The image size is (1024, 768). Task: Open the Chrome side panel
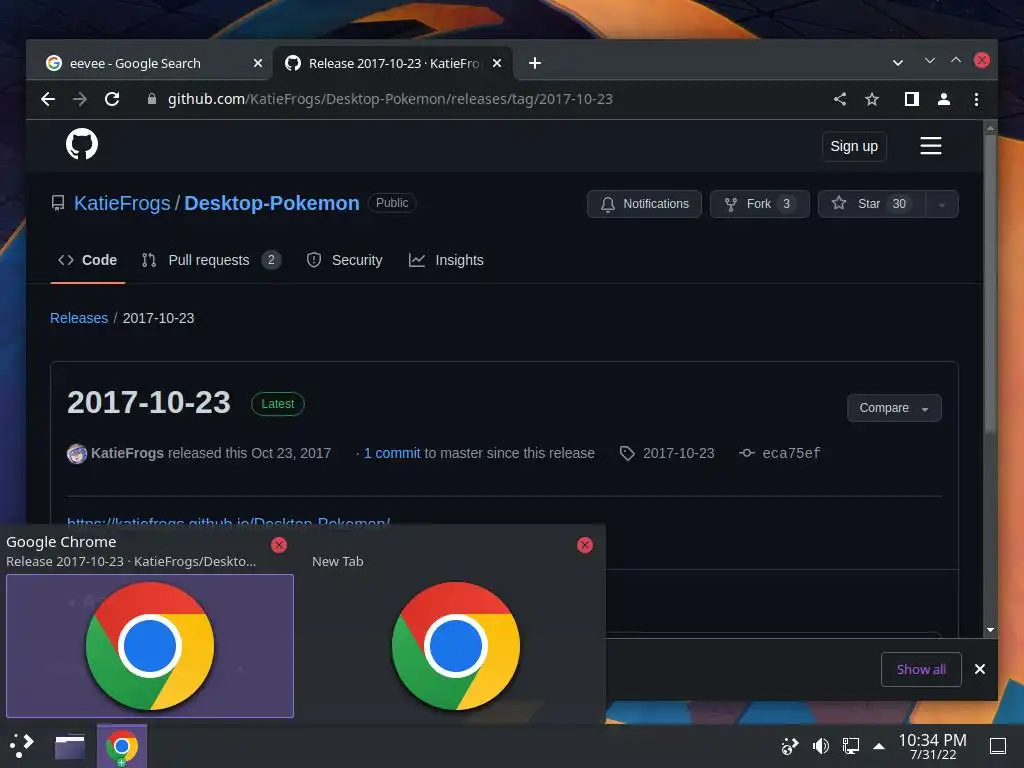[x=912, y=99]
